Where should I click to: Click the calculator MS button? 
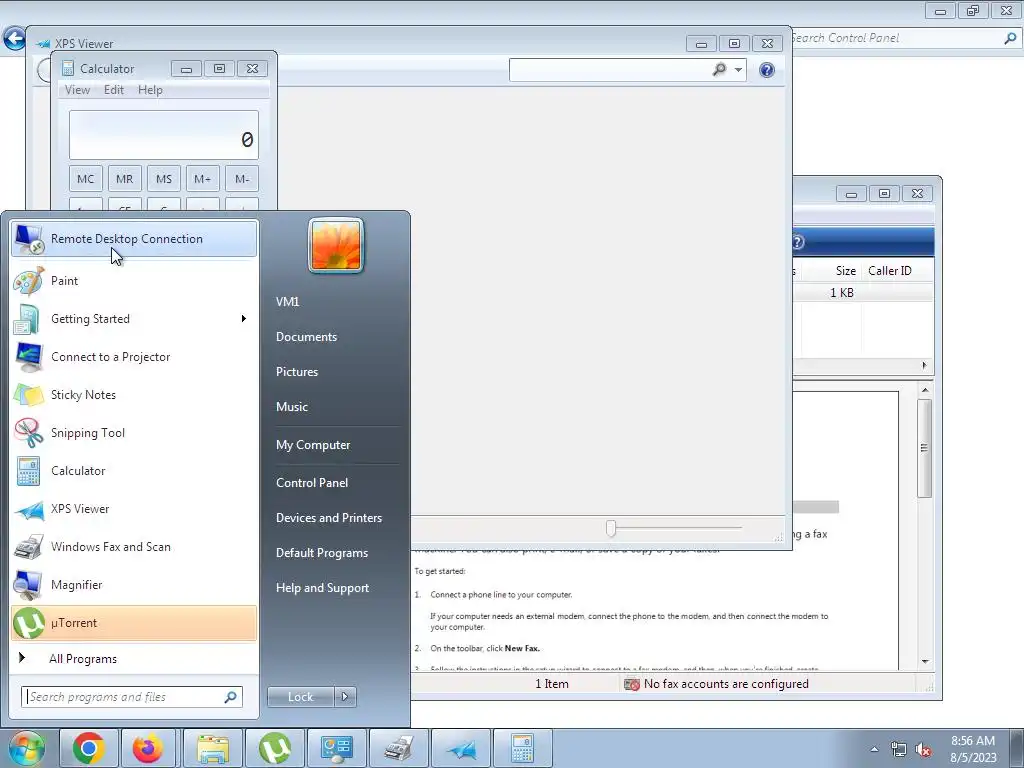pos(164,179)
